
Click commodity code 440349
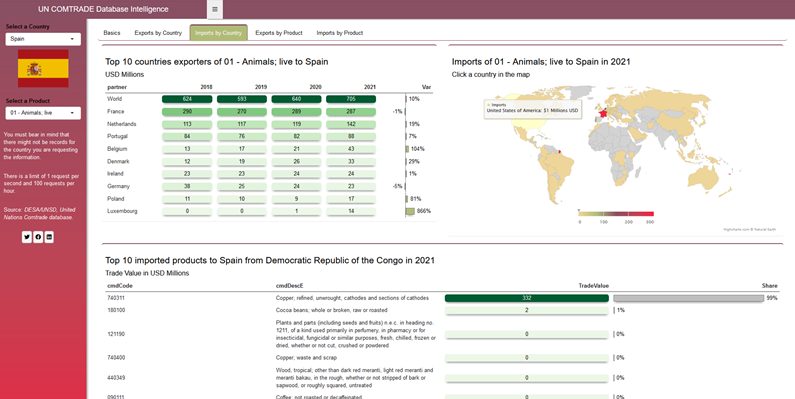116,378
